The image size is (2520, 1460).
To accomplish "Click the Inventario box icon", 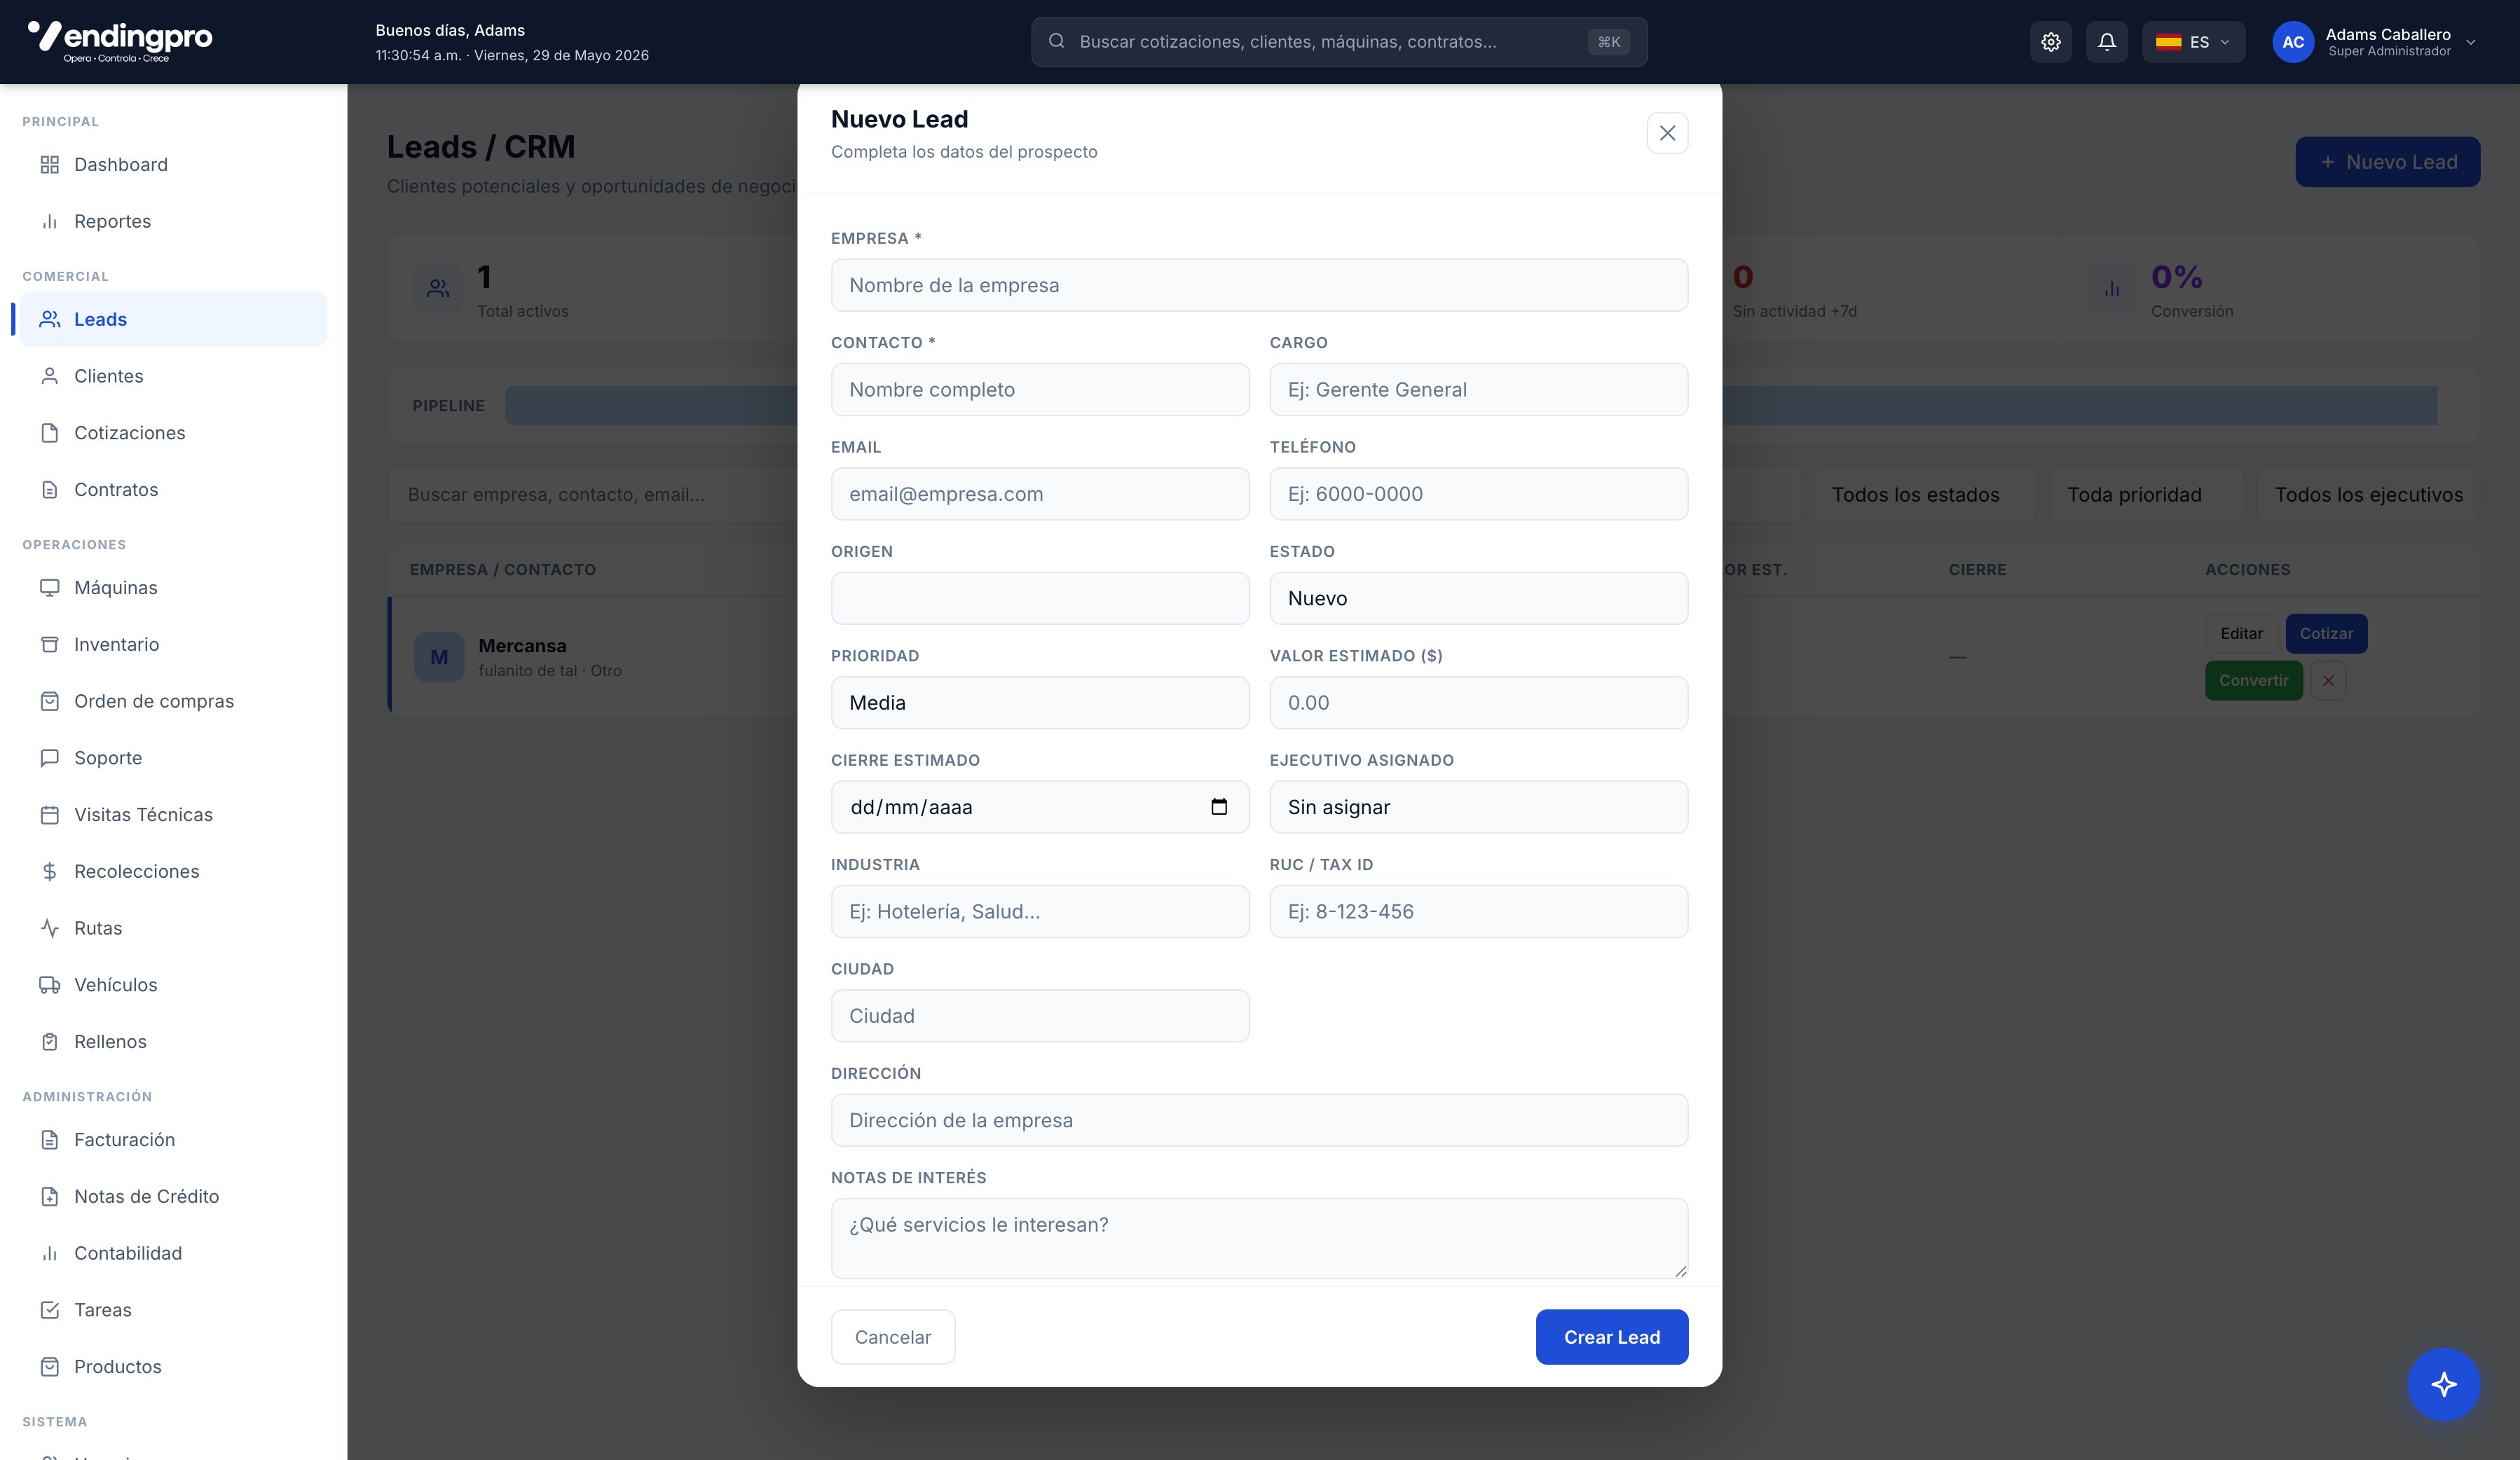I will pos(49,644).
